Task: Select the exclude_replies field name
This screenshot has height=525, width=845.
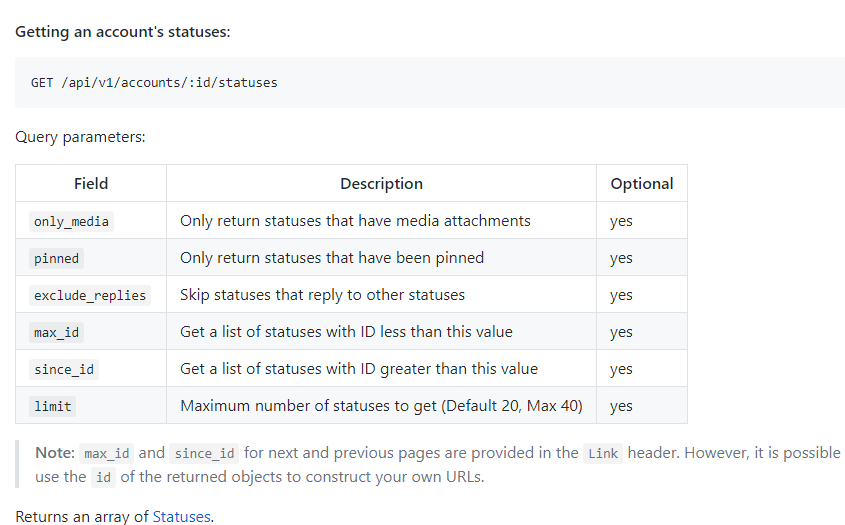Action: tap(90, 295)
